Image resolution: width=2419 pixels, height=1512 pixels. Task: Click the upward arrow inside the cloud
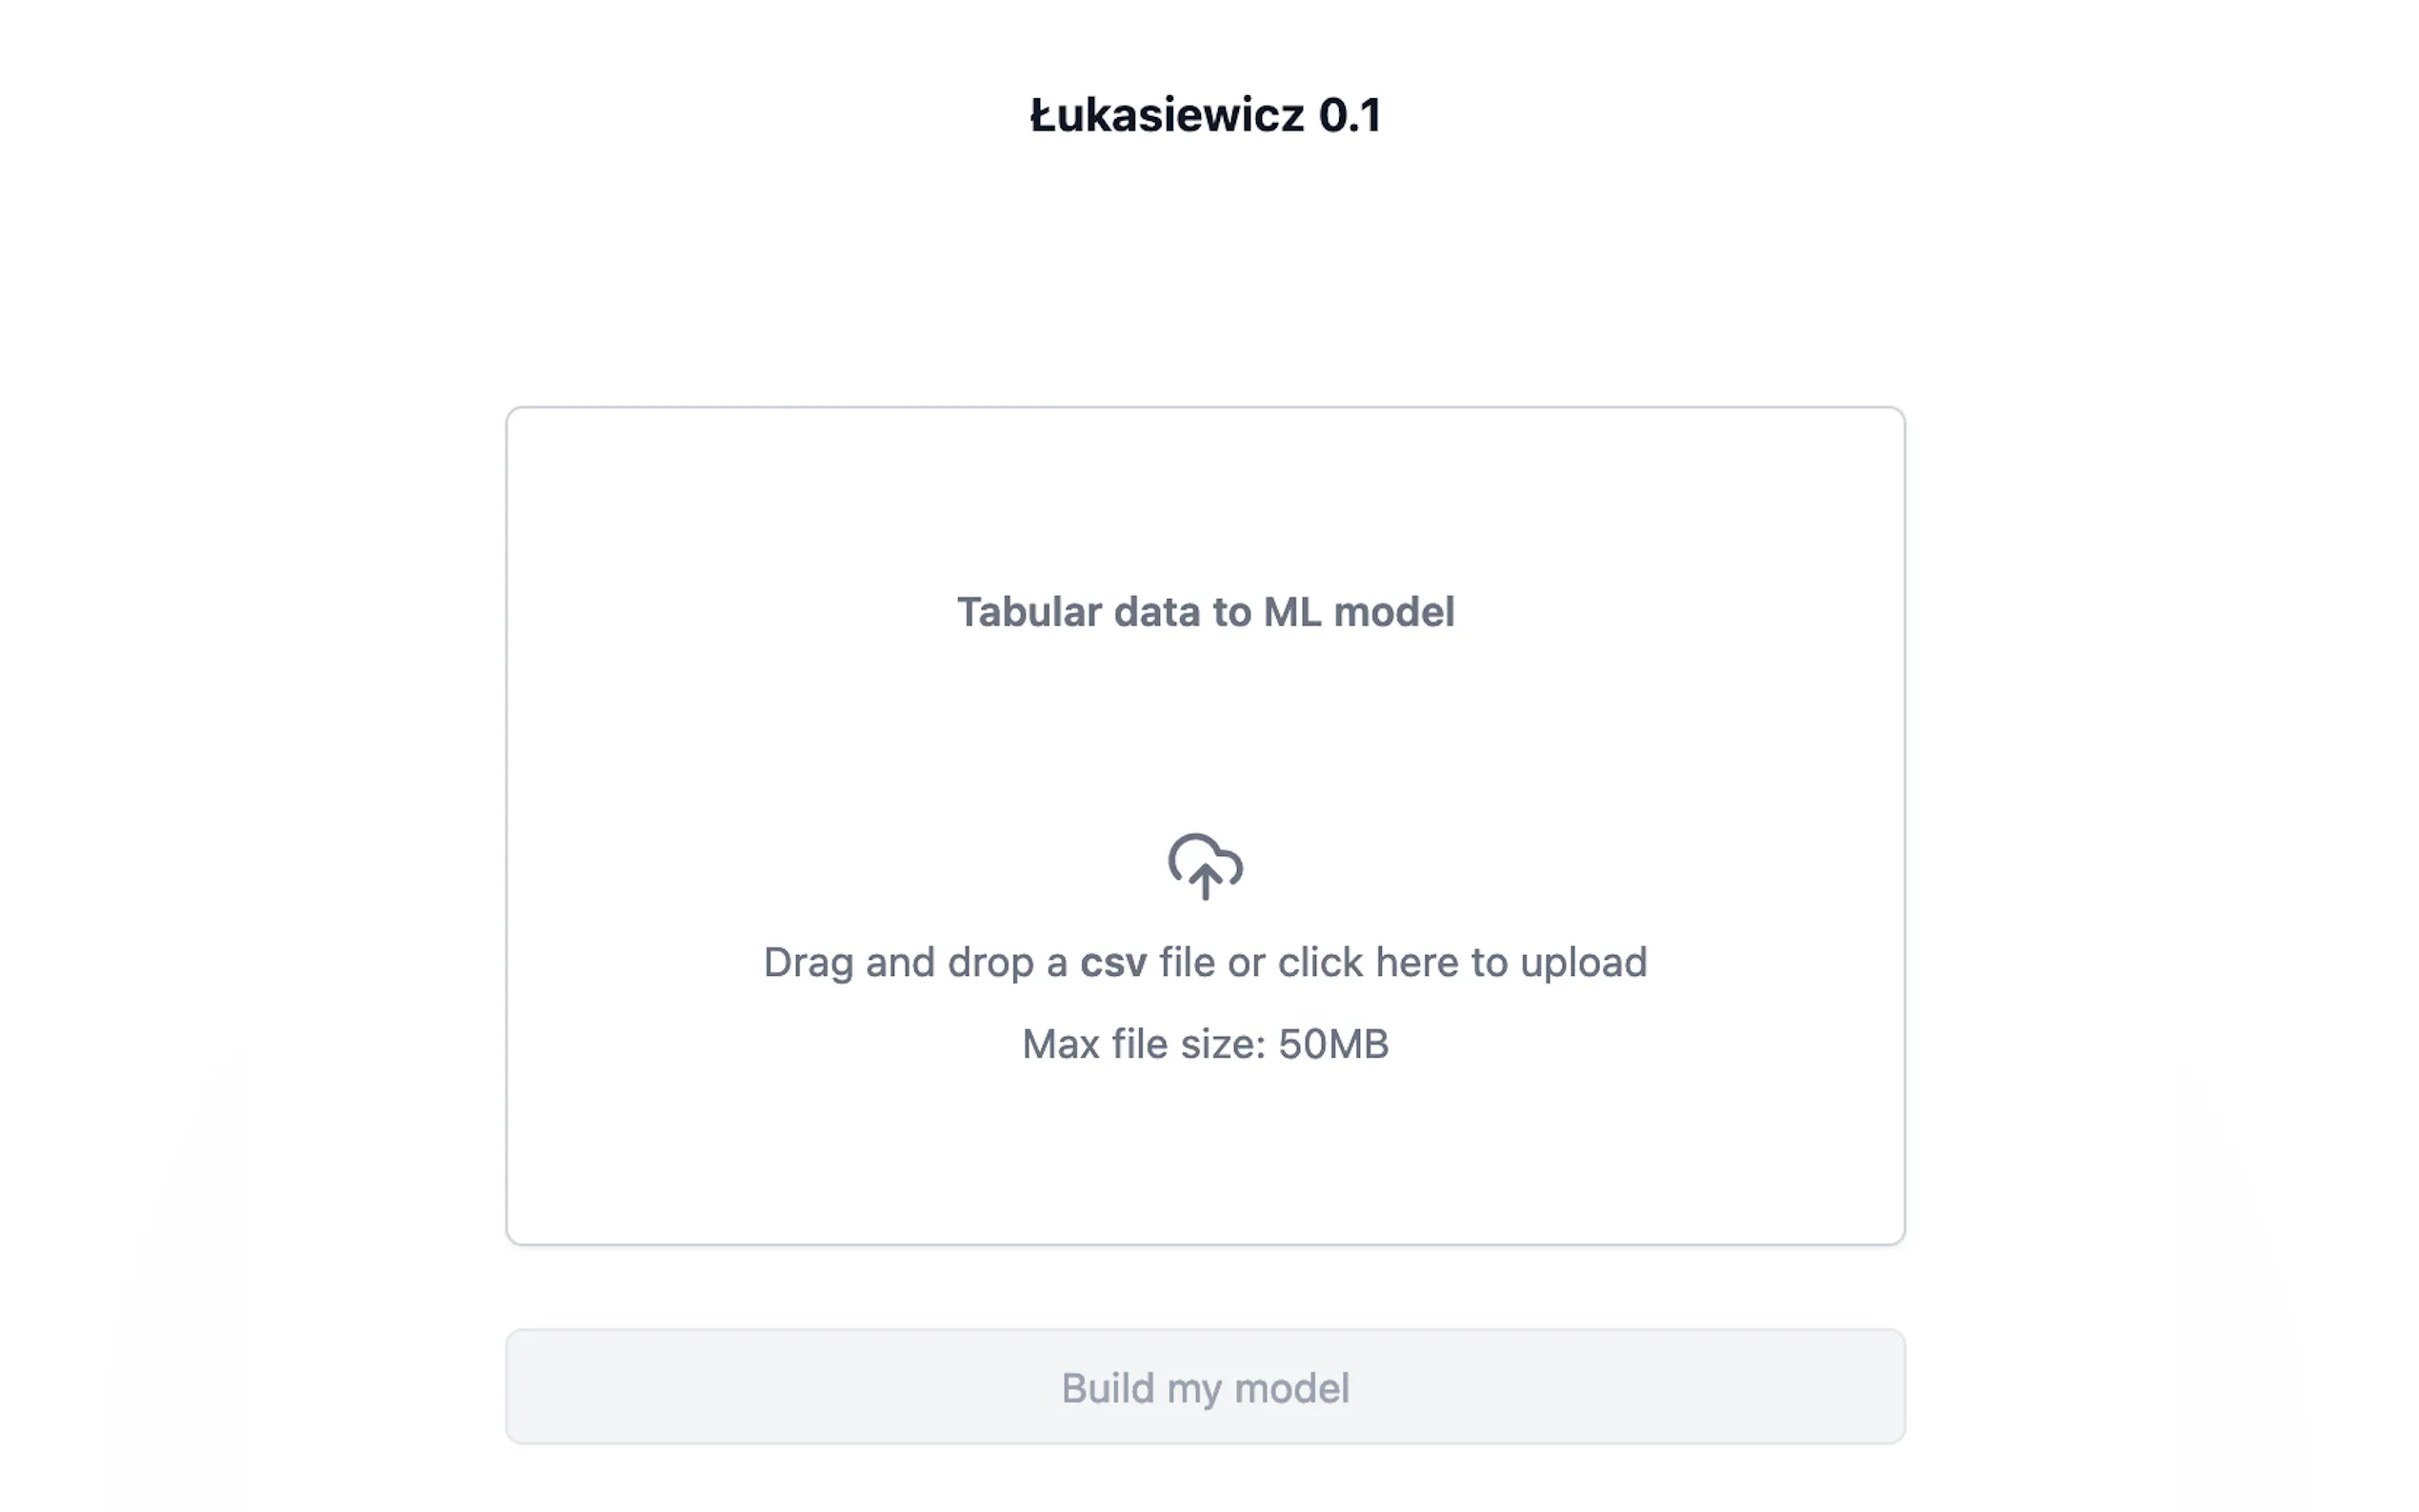point(1205,880)
